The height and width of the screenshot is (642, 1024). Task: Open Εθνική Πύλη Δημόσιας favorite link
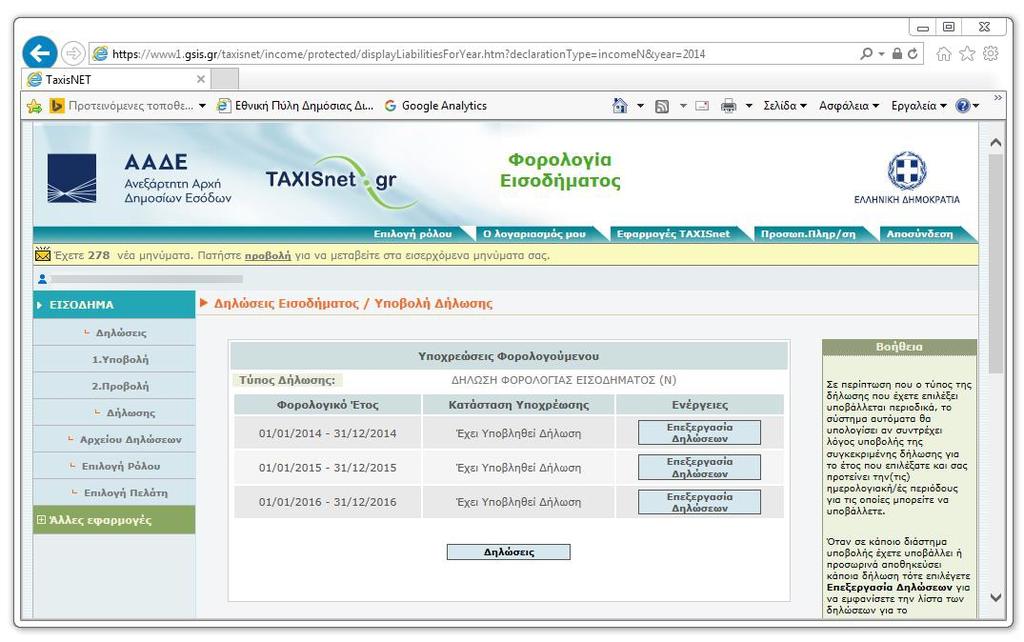[295, 106]
